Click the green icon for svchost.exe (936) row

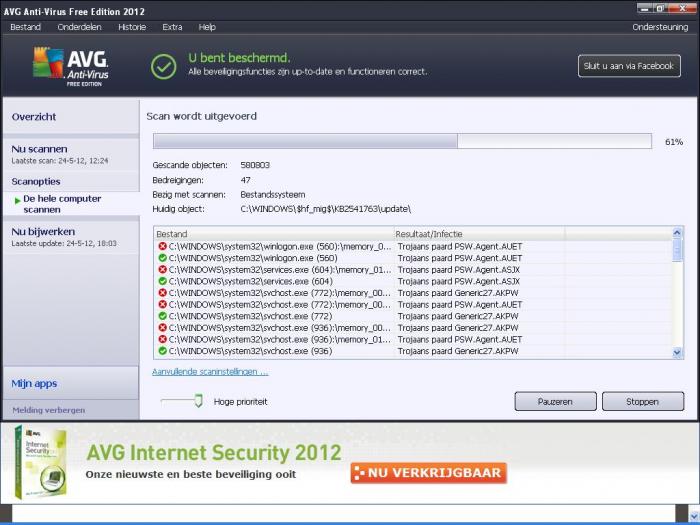coord(162,351)
